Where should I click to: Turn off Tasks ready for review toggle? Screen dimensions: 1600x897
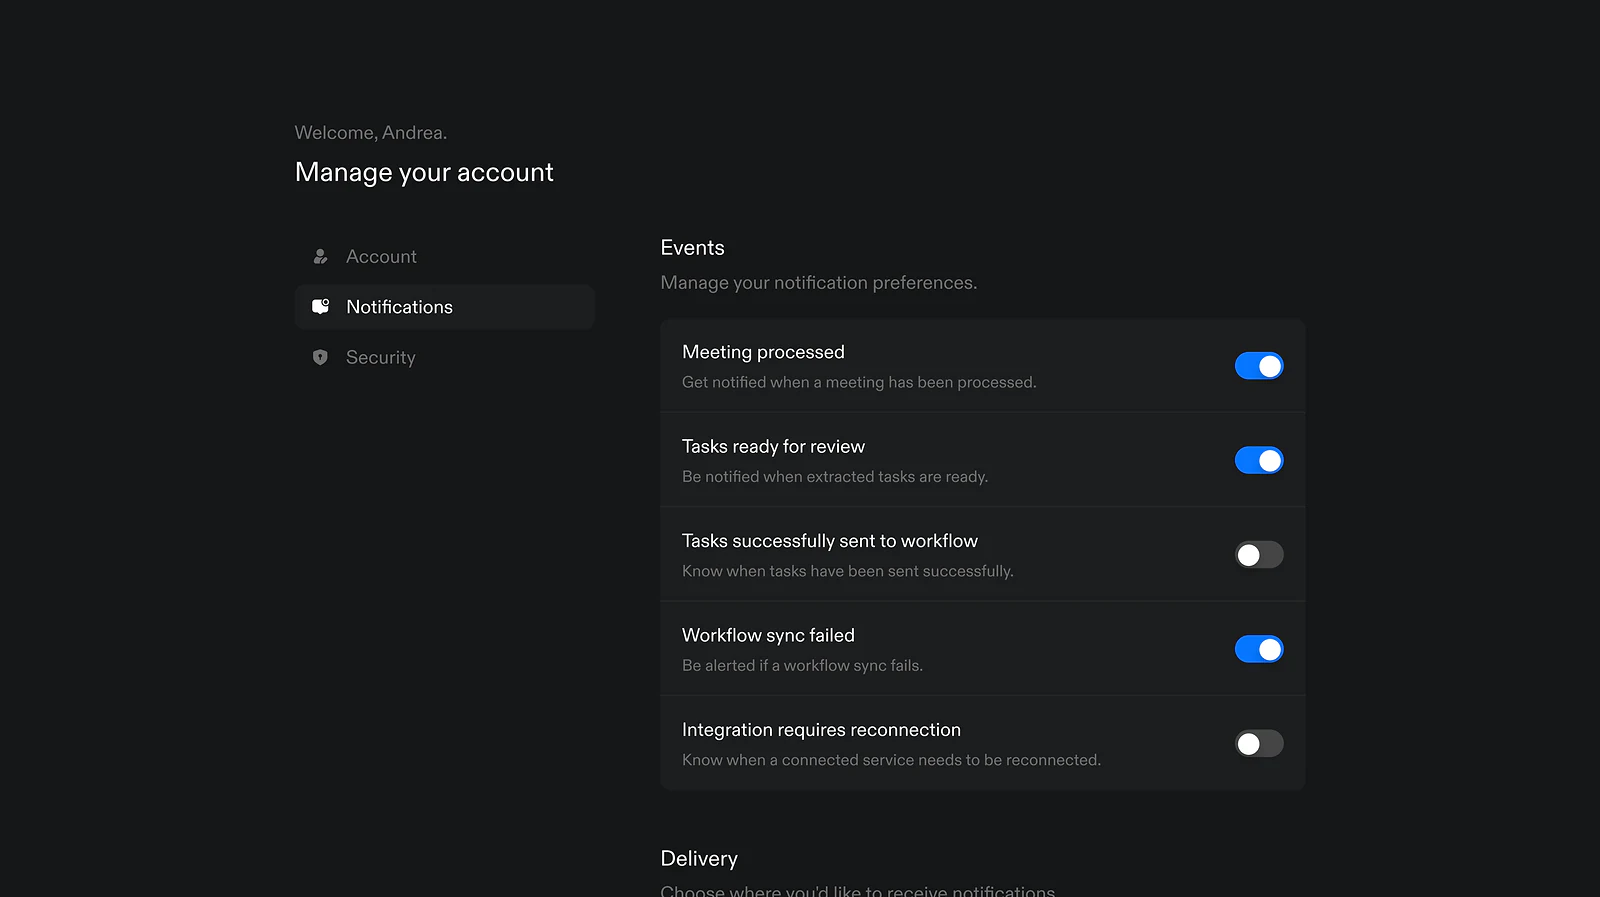pos(1259,460)
